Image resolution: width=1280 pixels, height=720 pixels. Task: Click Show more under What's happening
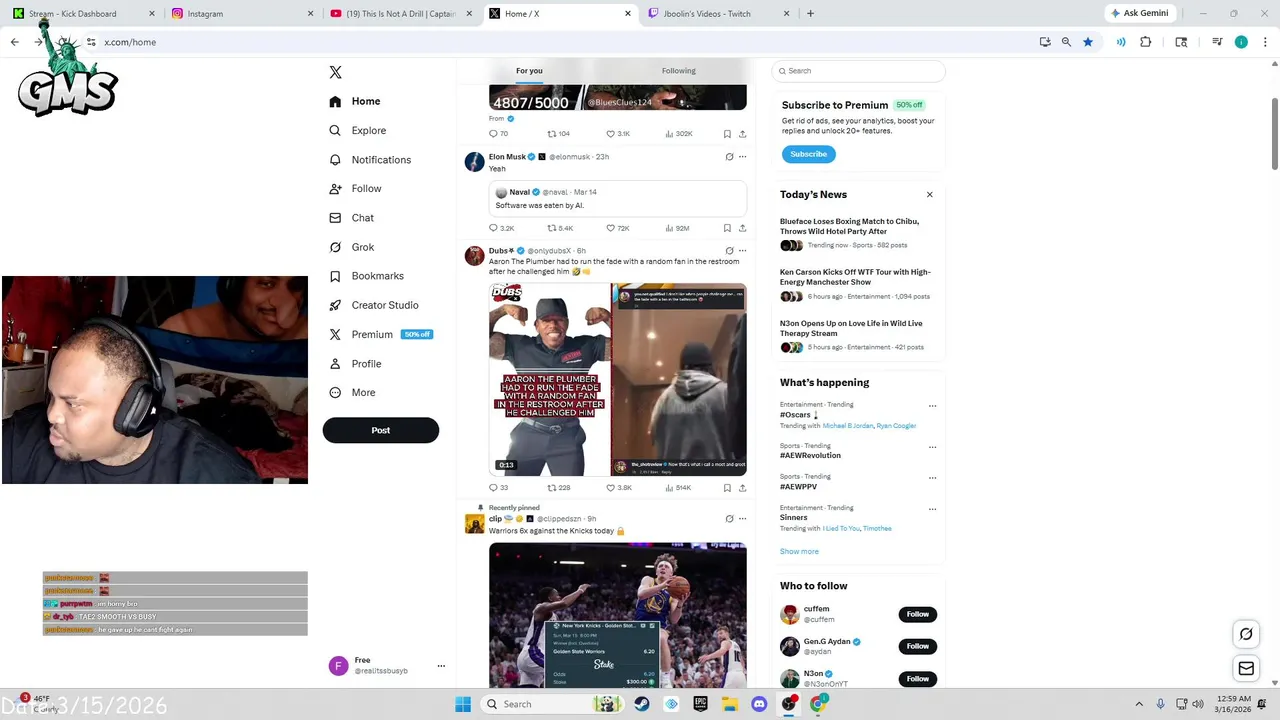[799, 551]
